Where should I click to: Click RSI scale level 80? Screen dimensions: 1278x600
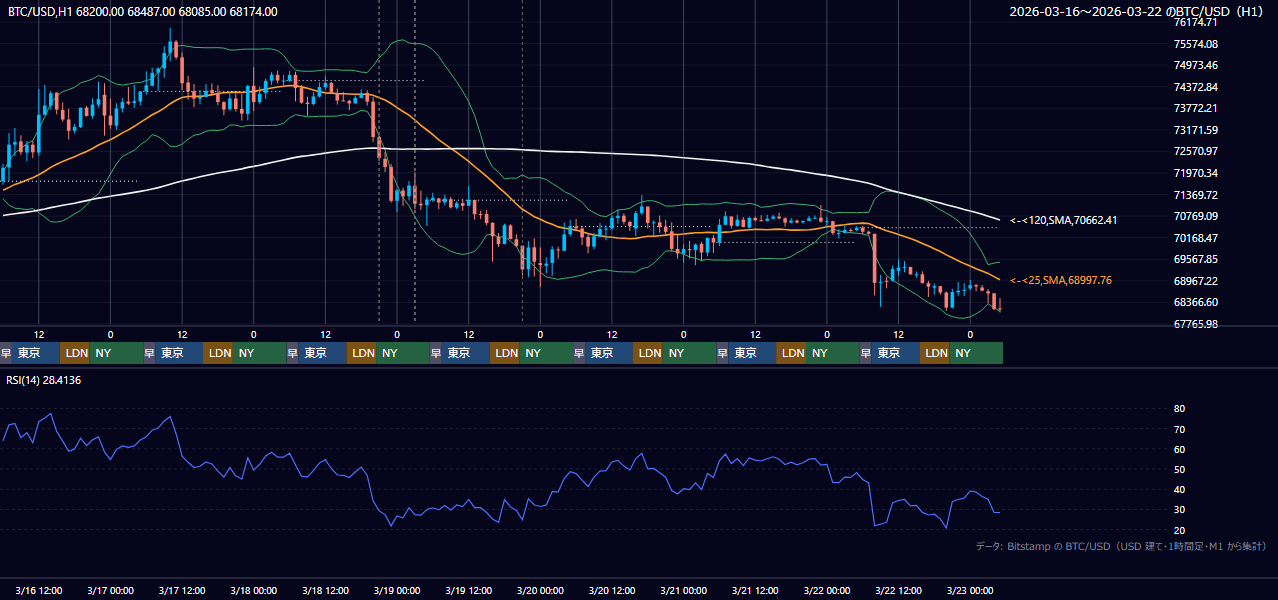(x=1179, y=409)
